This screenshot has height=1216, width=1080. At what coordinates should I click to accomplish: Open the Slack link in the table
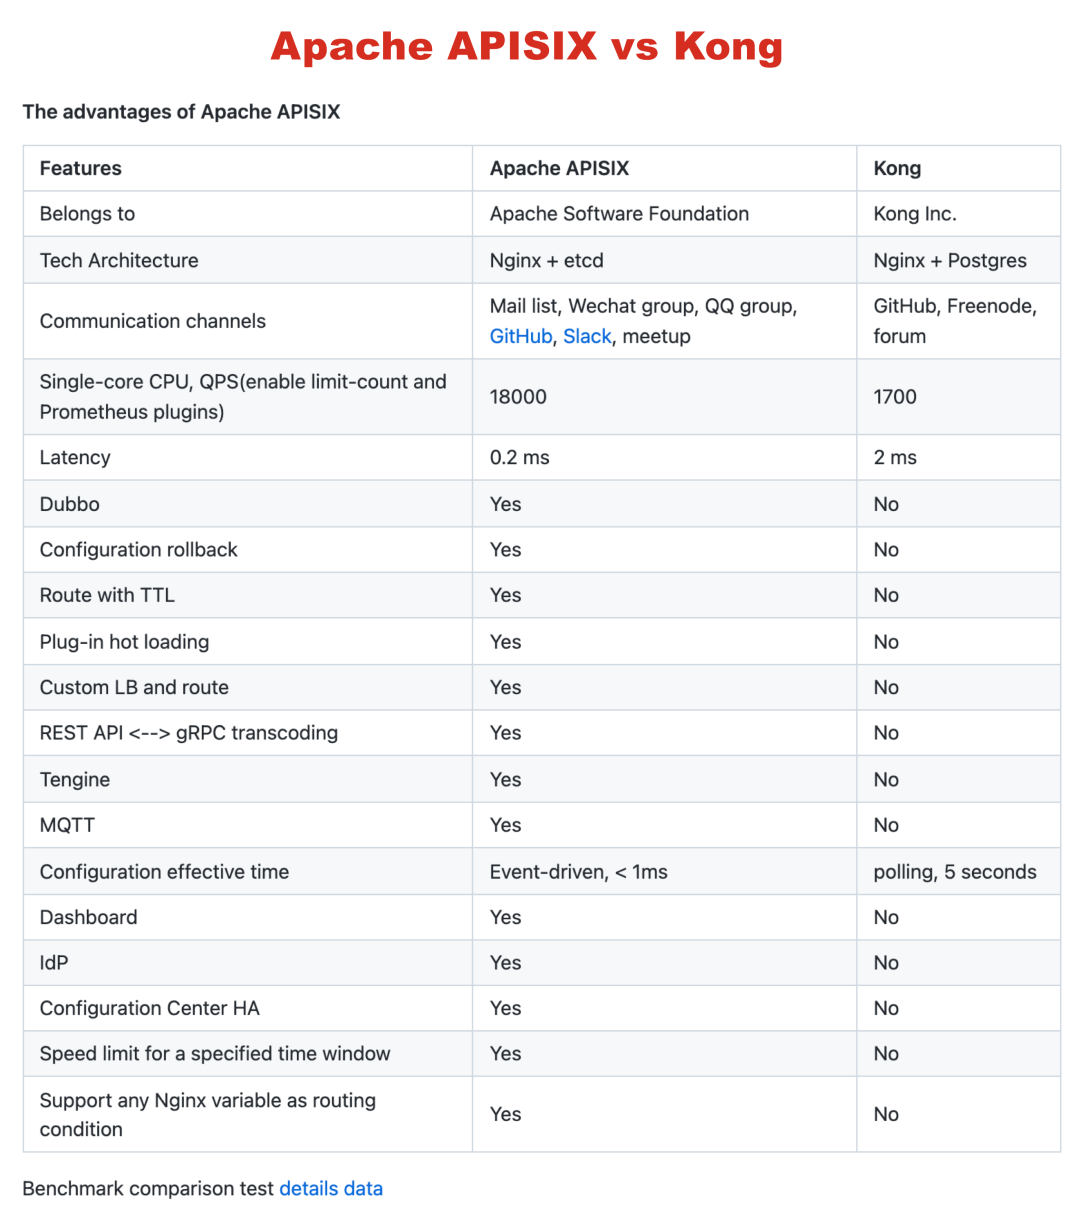[x=587, y=337]
